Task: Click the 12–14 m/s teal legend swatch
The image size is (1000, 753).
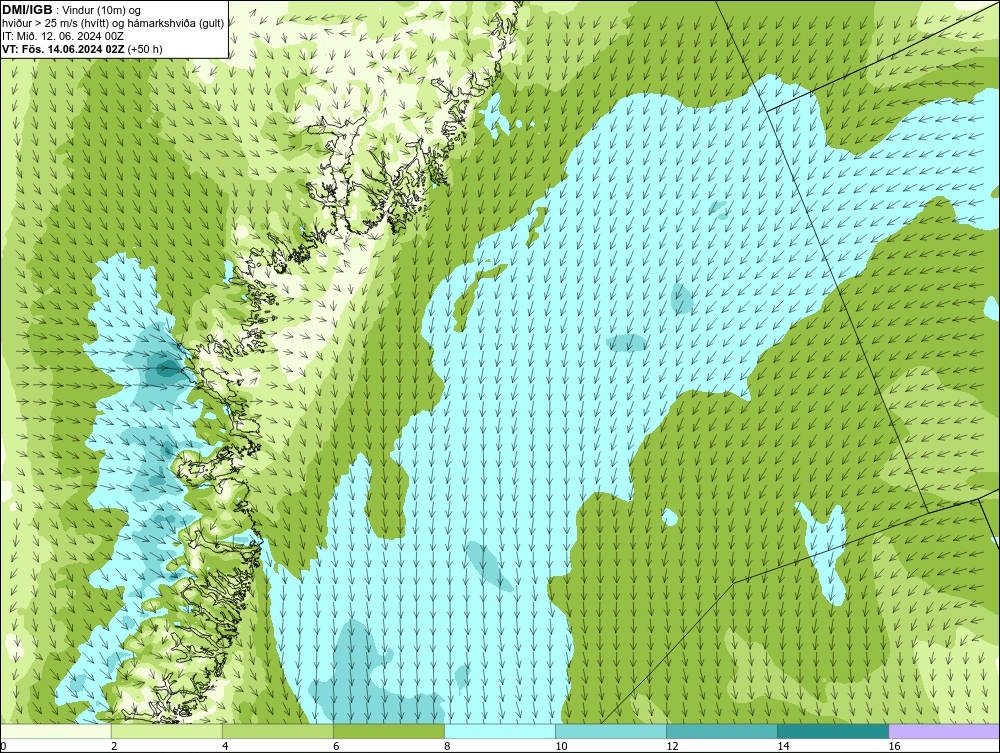Action: tap(722, 731)
